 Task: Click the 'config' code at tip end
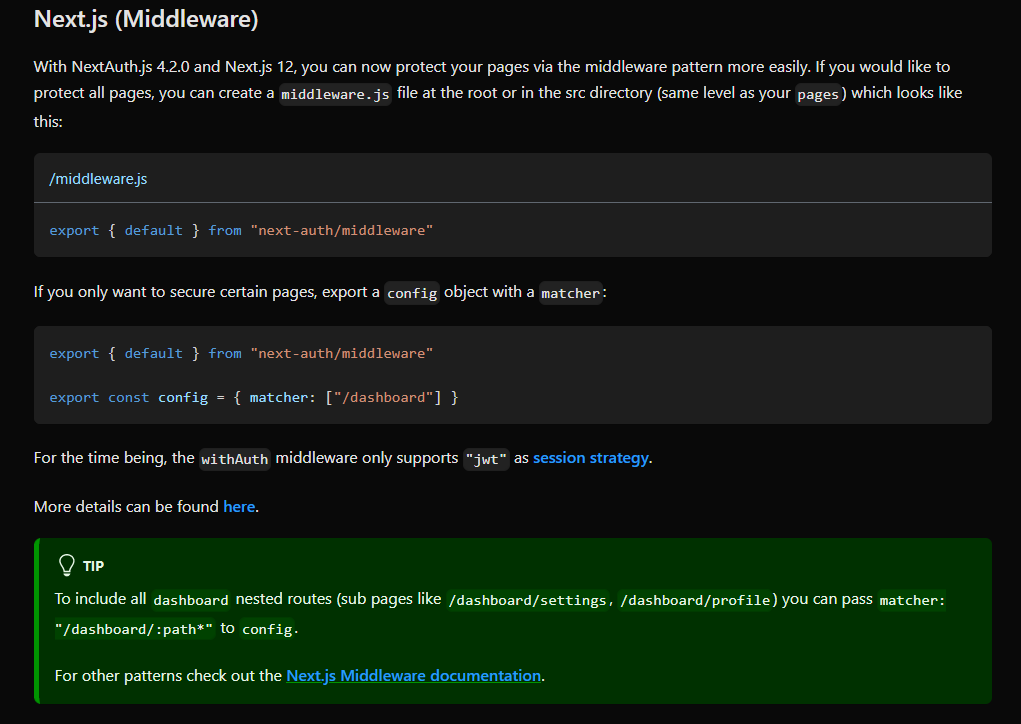pos(267,629)
